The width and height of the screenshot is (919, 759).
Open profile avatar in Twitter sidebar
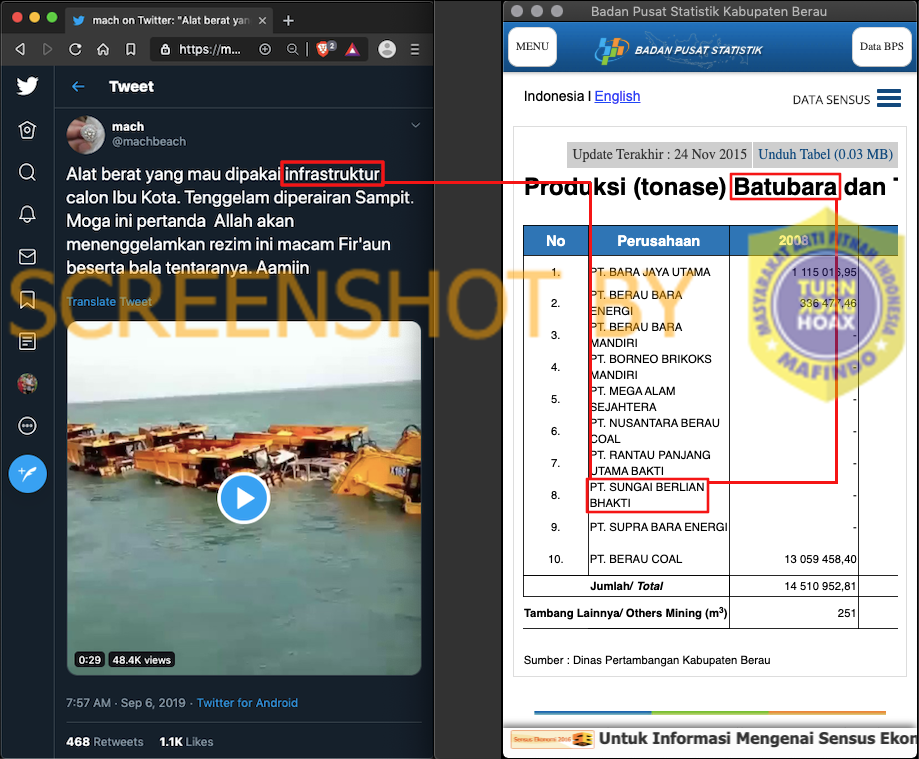(x=27, y=384)
